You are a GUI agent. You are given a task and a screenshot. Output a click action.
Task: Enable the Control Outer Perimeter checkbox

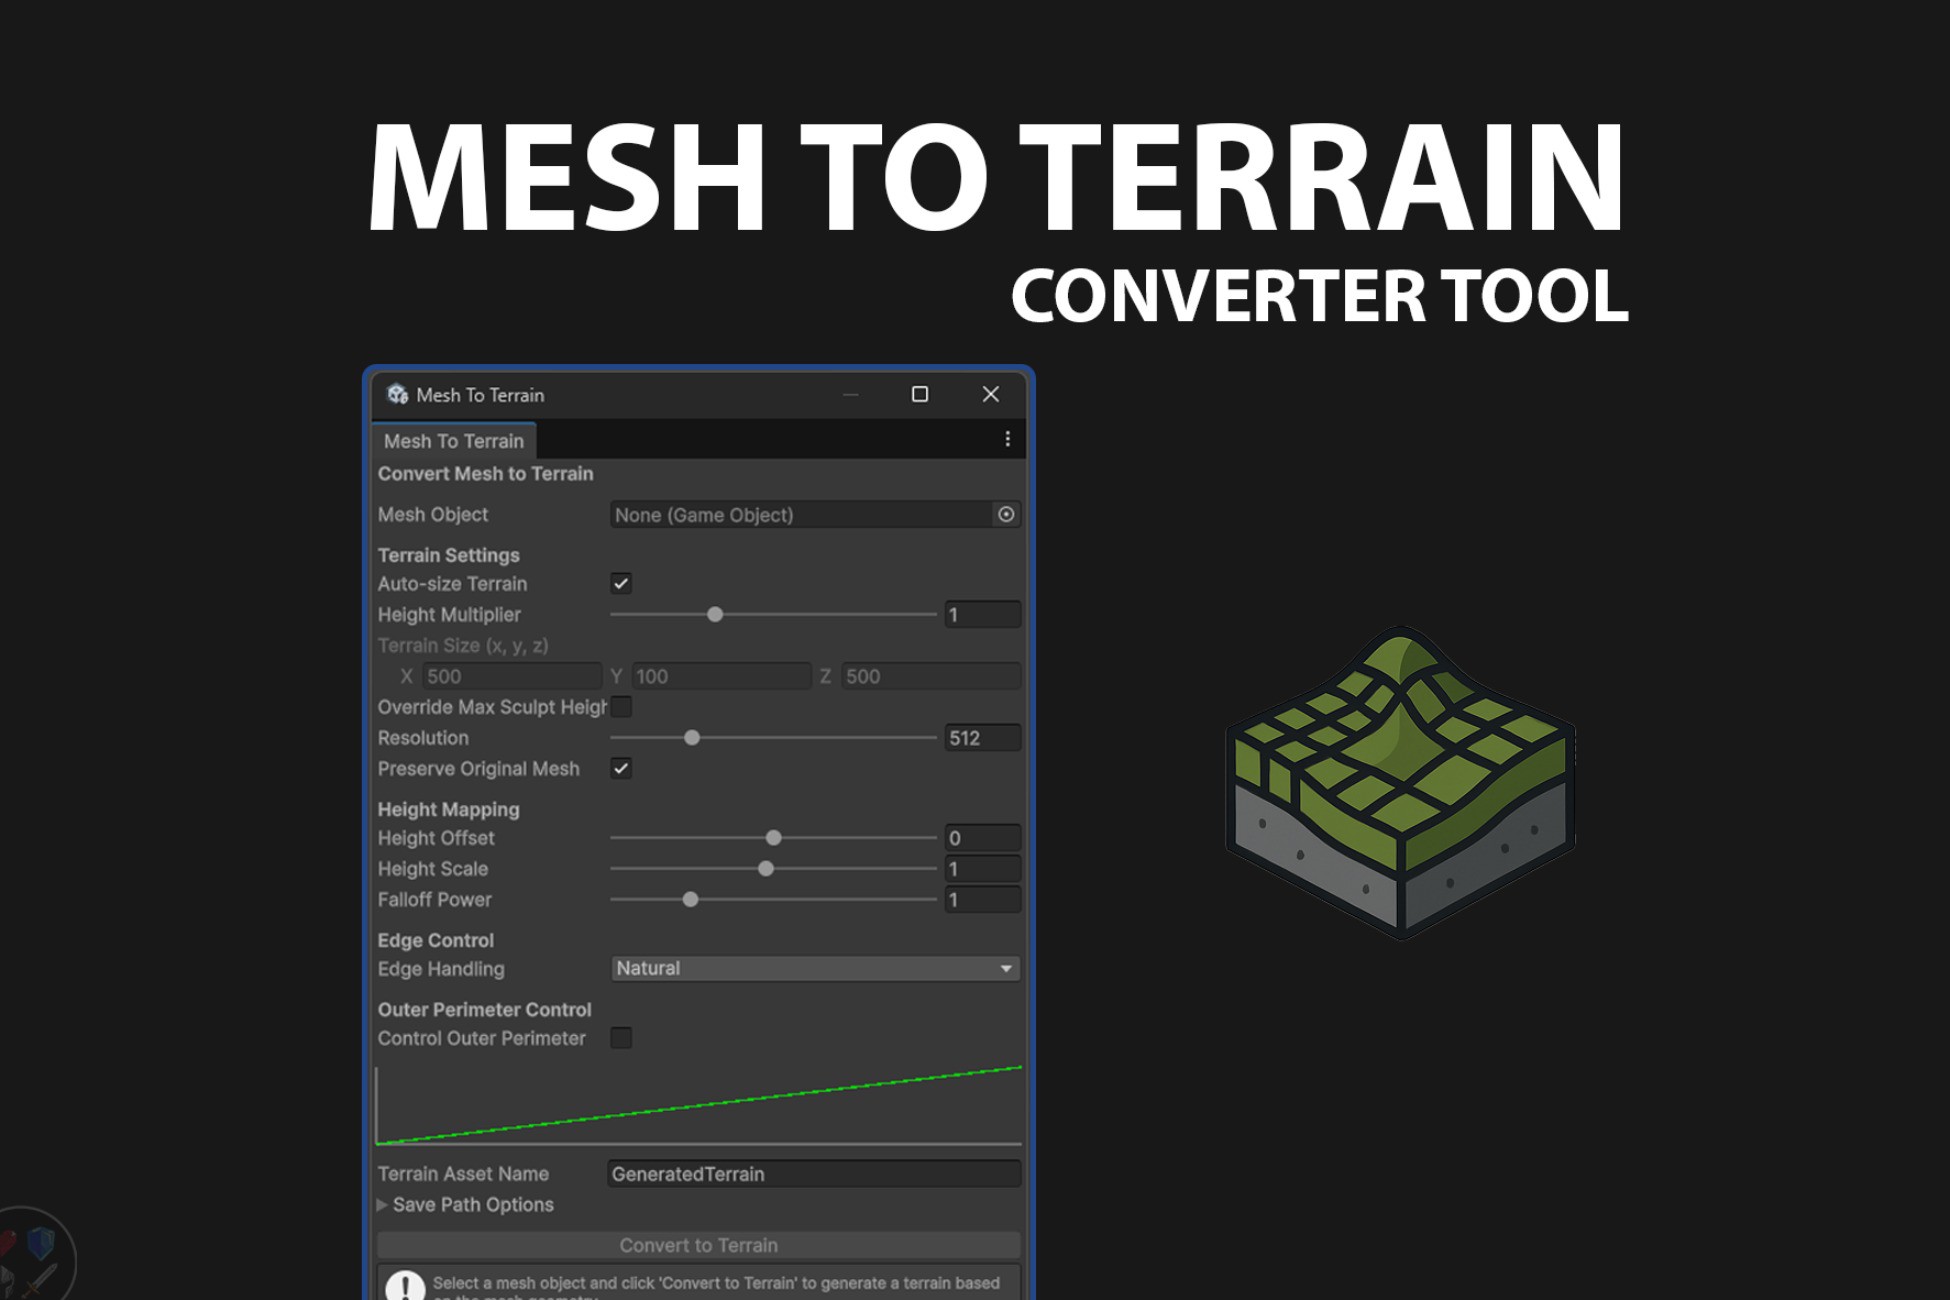coord(621,1038)
